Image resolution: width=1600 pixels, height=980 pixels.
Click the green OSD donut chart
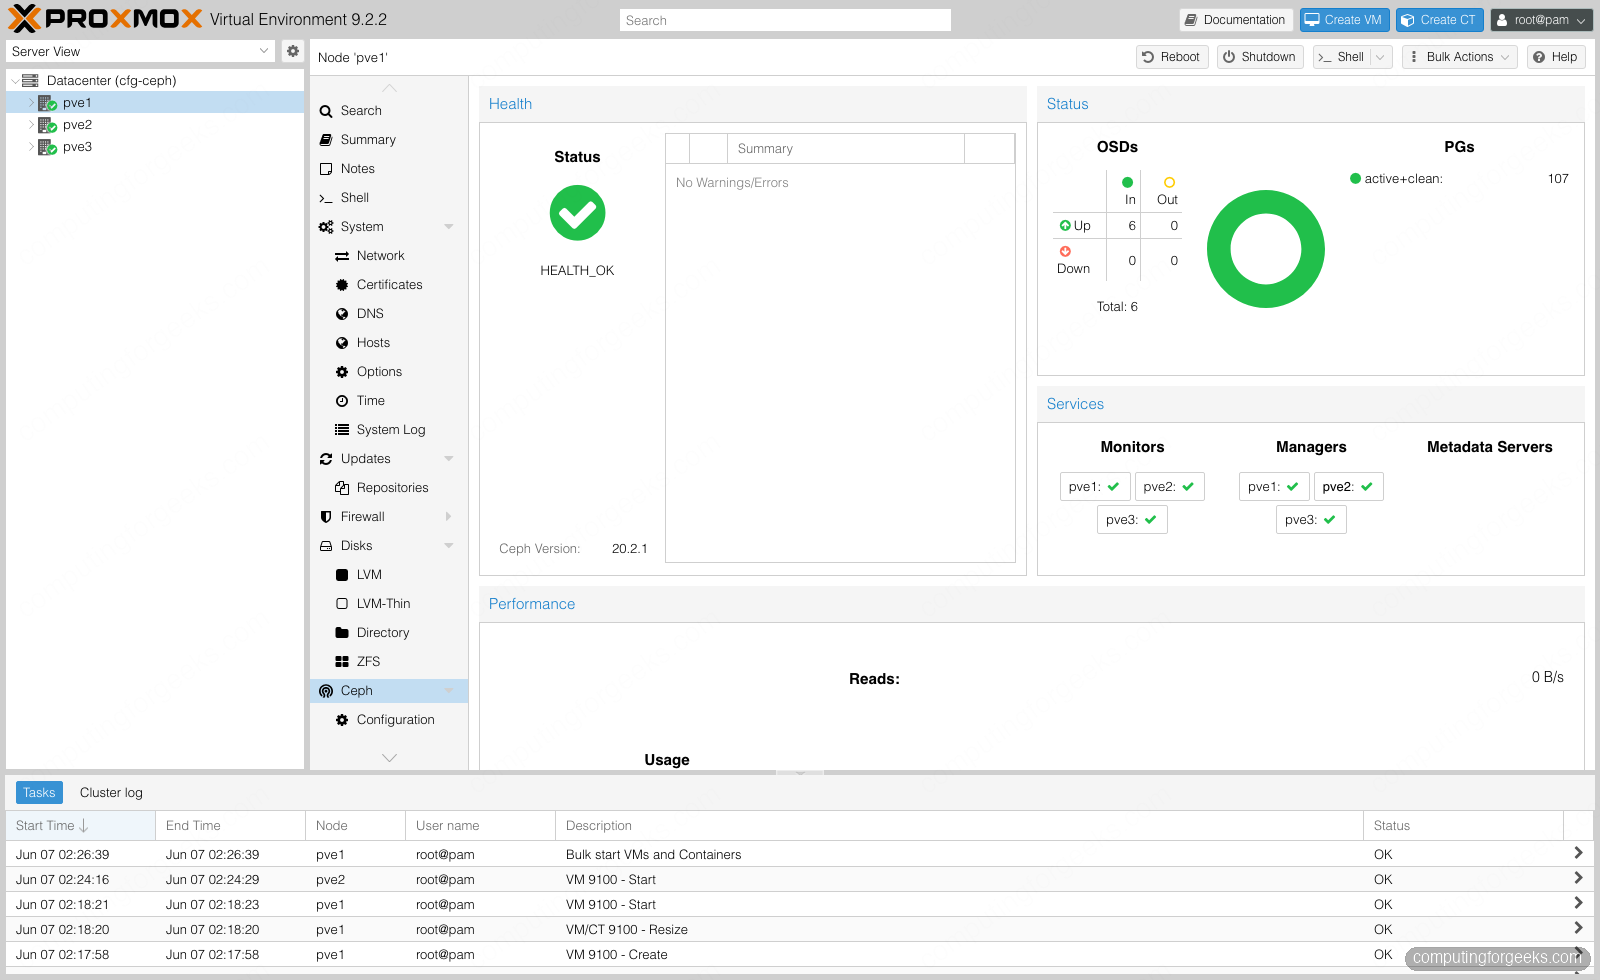tap(1266, 249)
